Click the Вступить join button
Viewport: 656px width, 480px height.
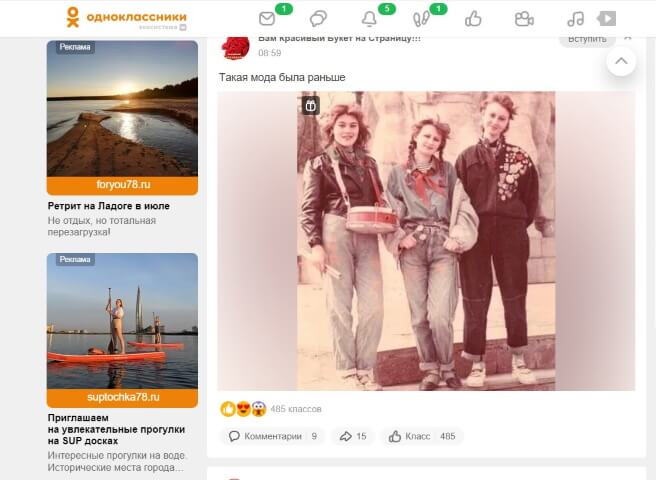tap(587, 40)
